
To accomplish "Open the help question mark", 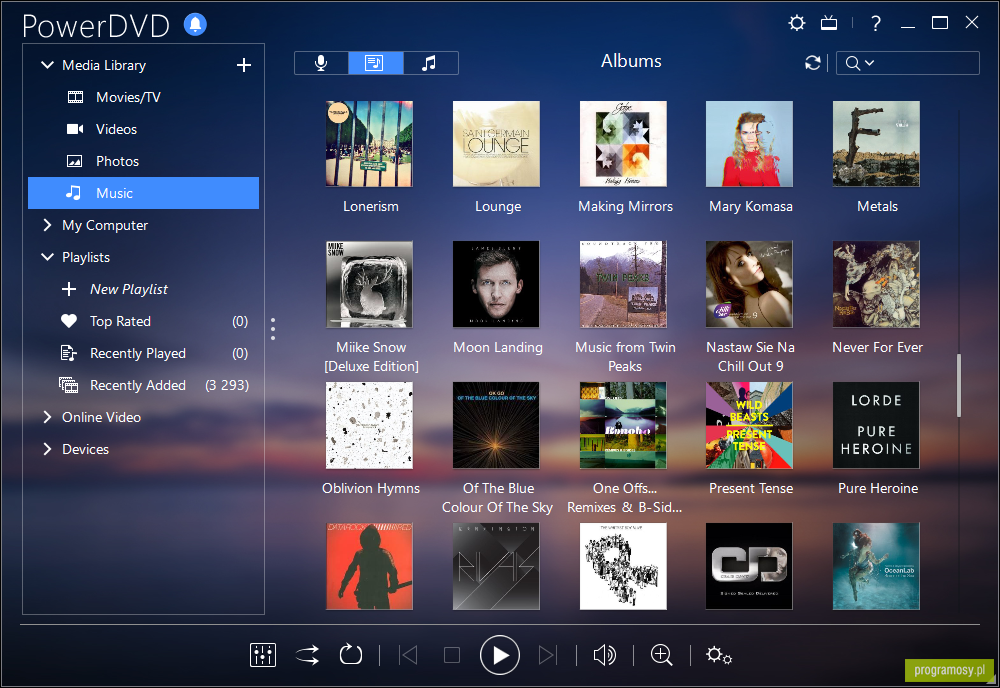I will [876, 24].
